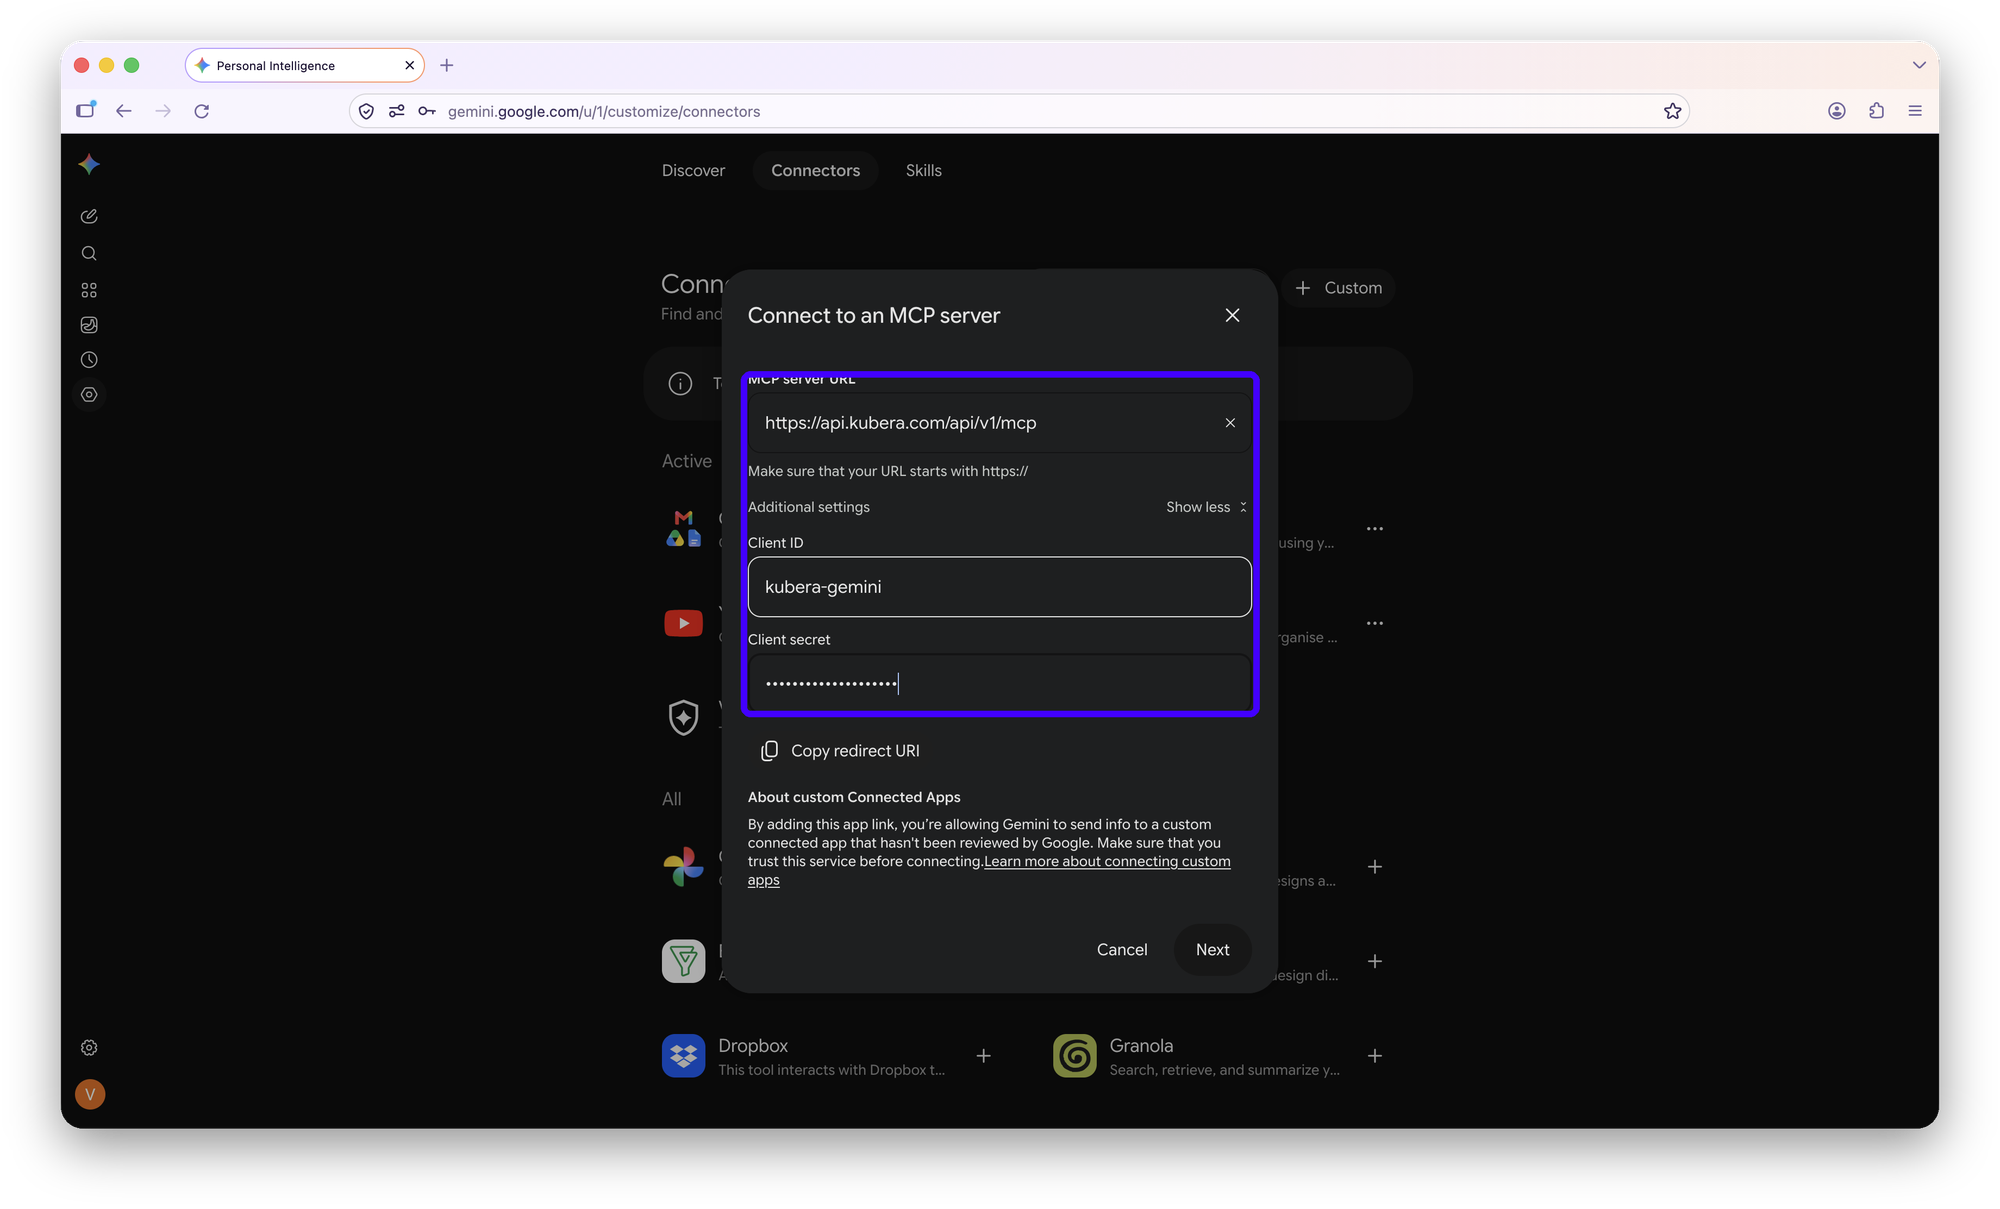Image resolution: width=2000 pixels, height=1209 pixels.
Task: Switch to the Discover tab
Action: 693,170
